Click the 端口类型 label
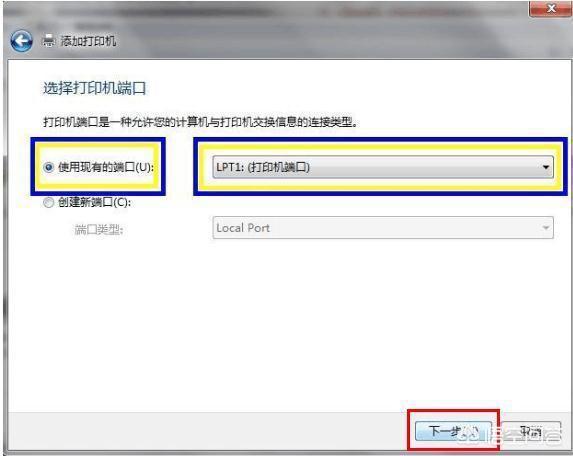This screenshot has height=456, width=573. click(99, 229)
